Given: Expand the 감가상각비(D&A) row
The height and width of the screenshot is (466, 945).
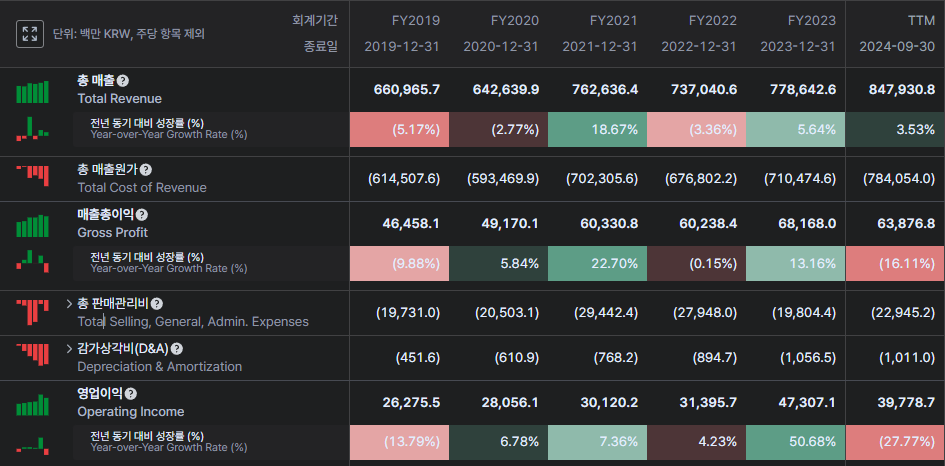Looking at the screenshot, I should [69, 349].
